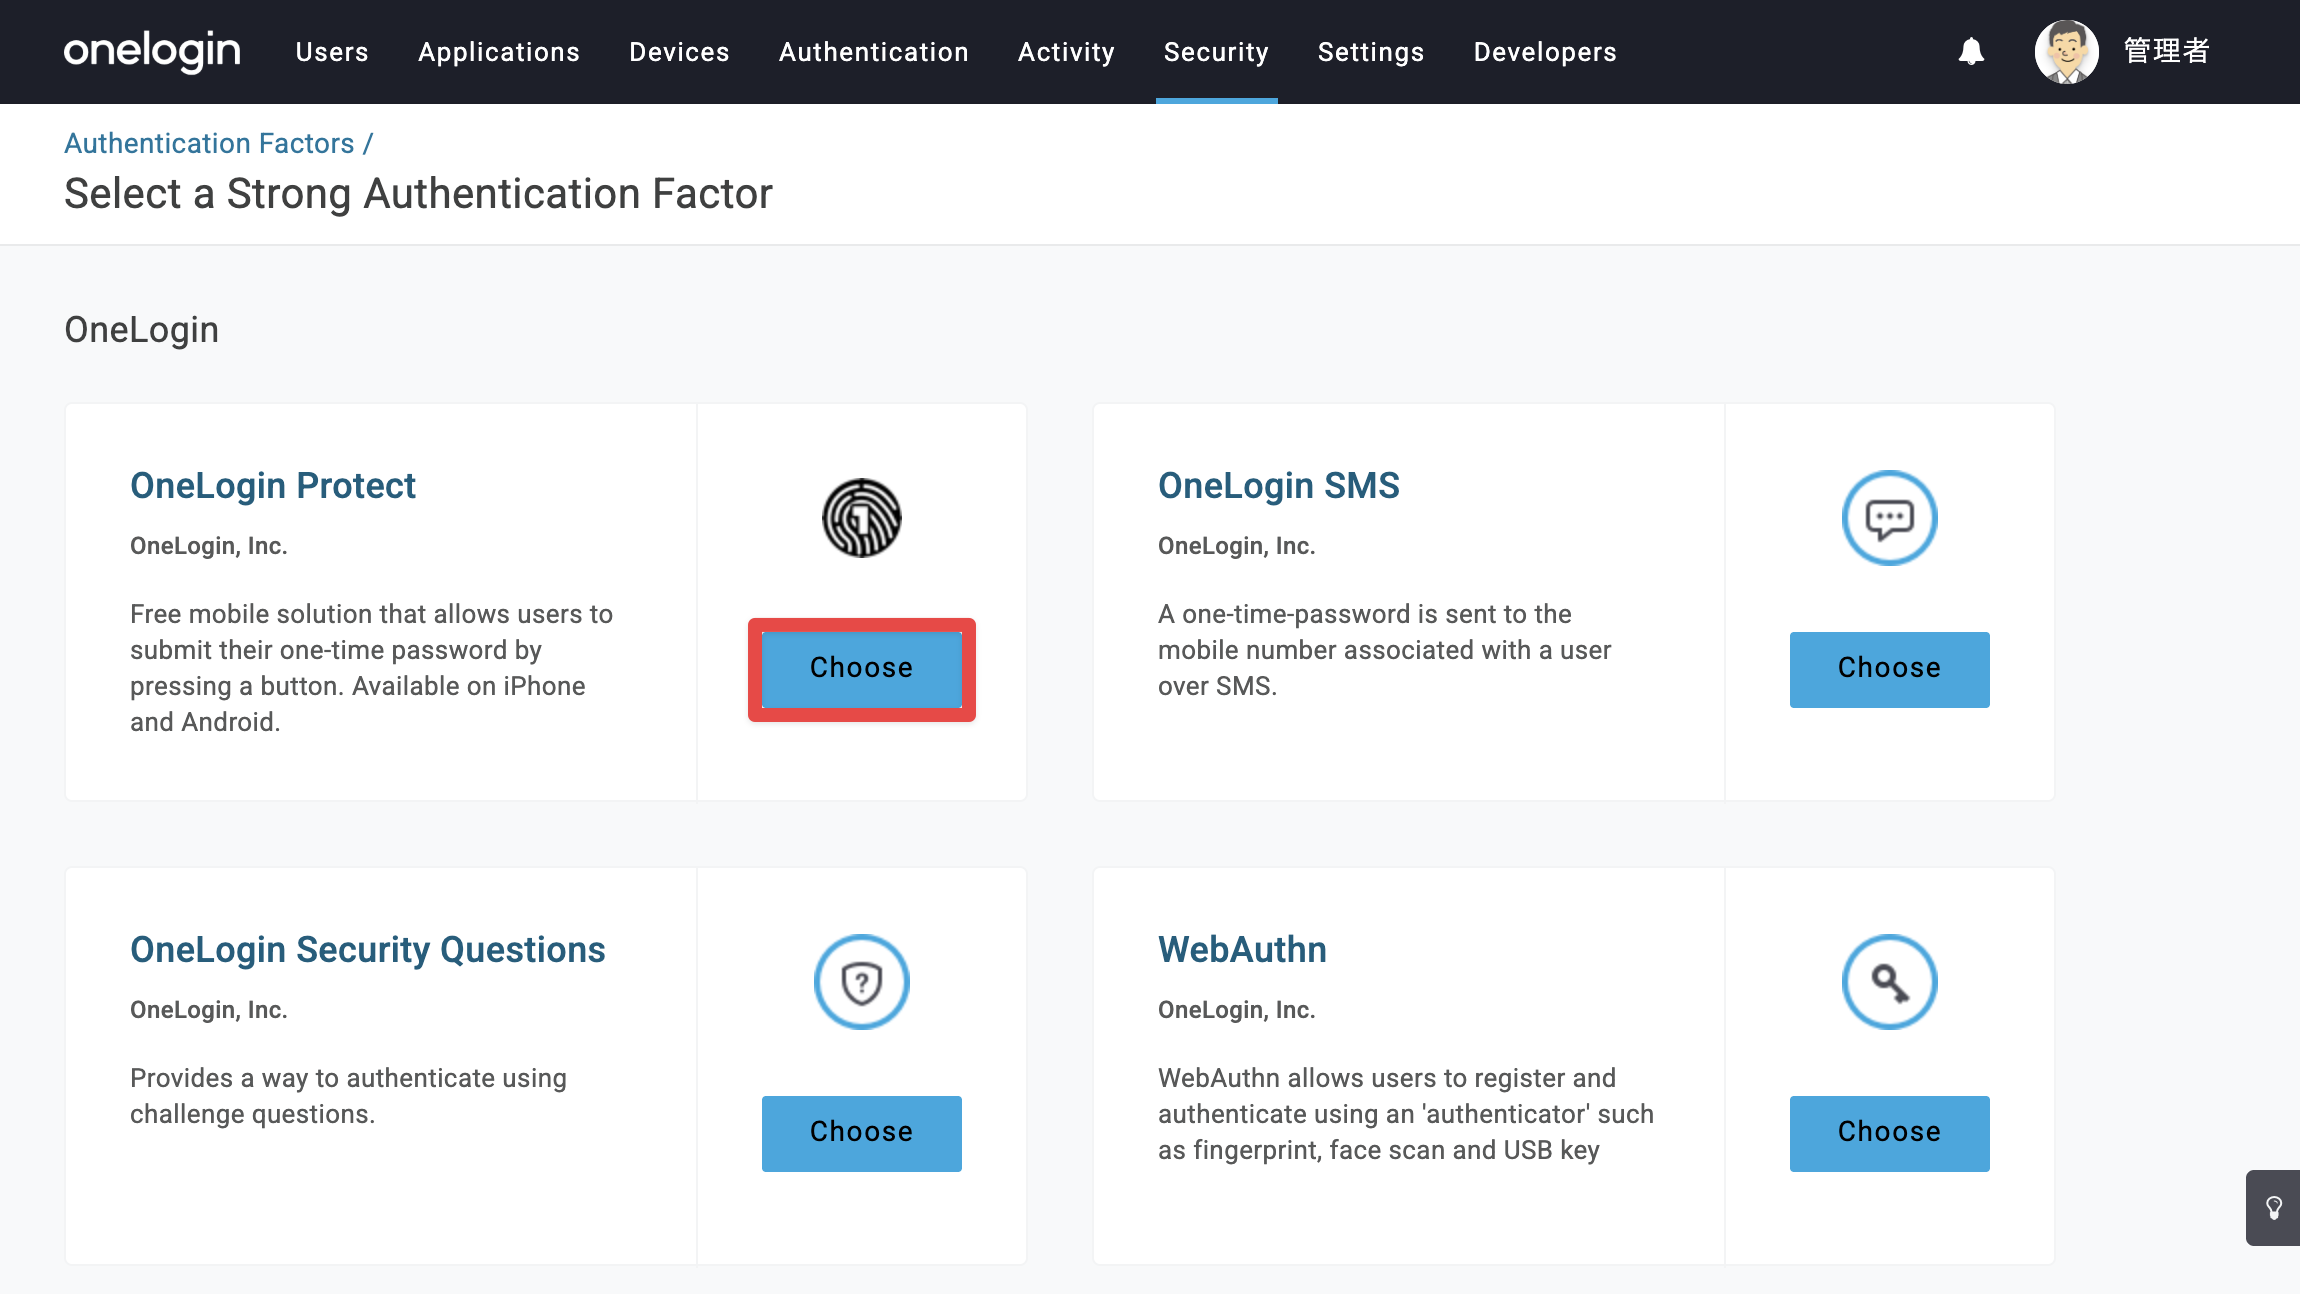Click the OneLogin SMS title
The image size is (2300, 1294).
pyautogui.click(x=1279, y=485)
